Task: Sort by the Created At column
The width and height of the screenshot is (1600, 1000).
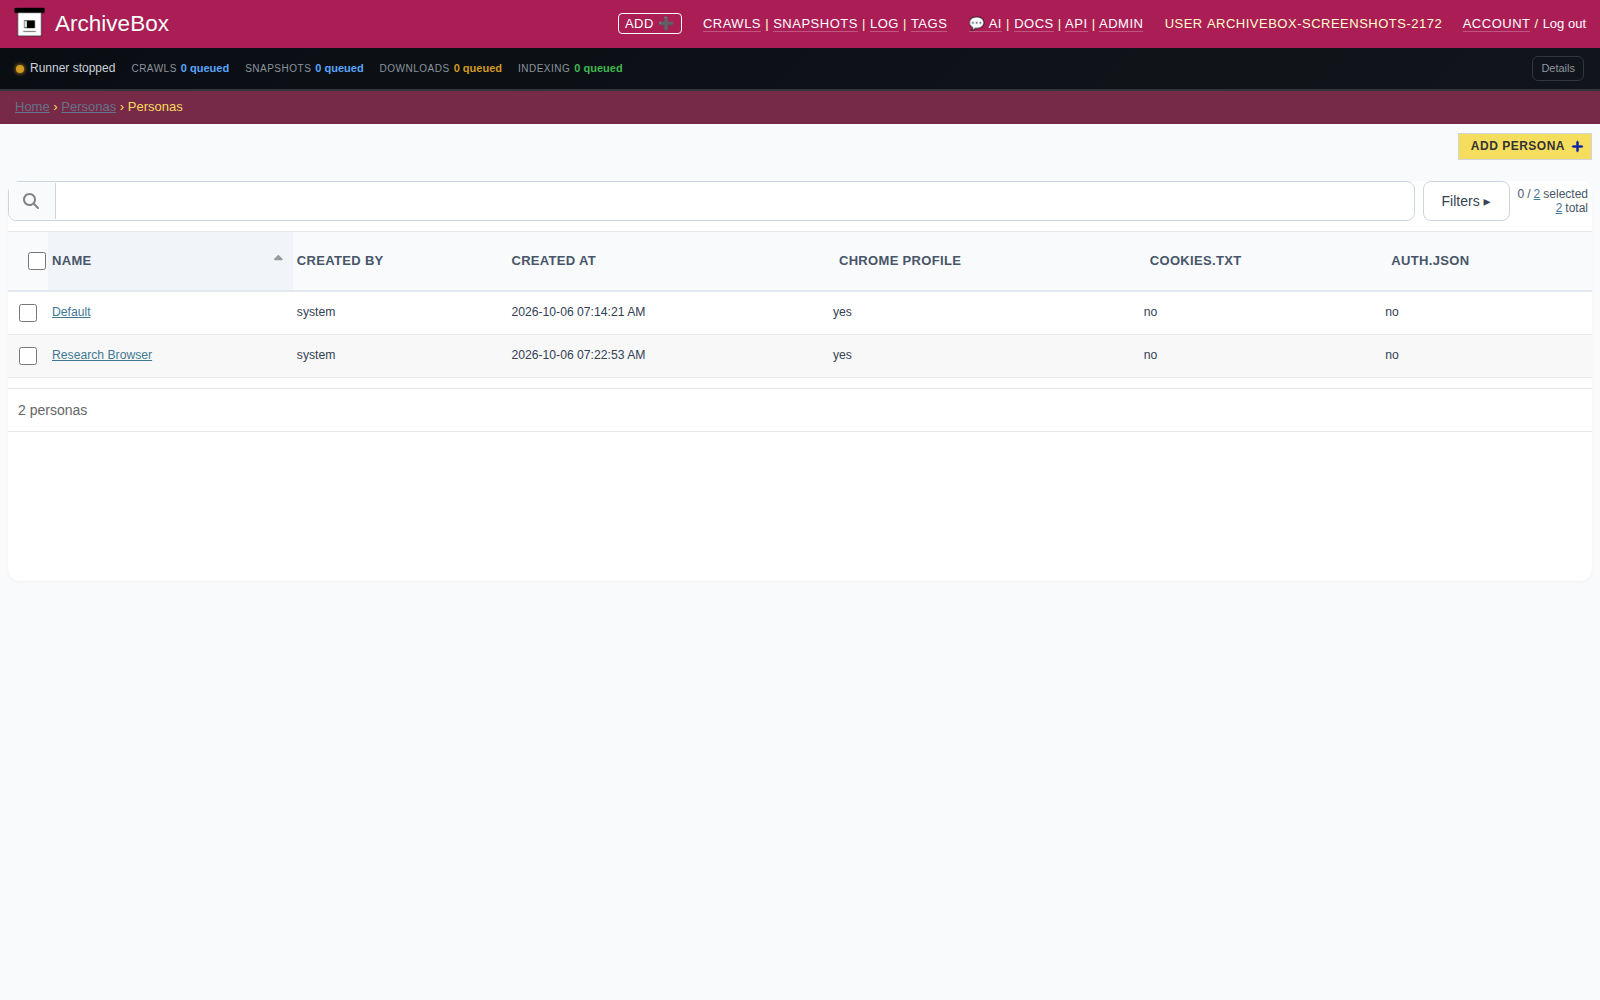Action: point(553,261)
